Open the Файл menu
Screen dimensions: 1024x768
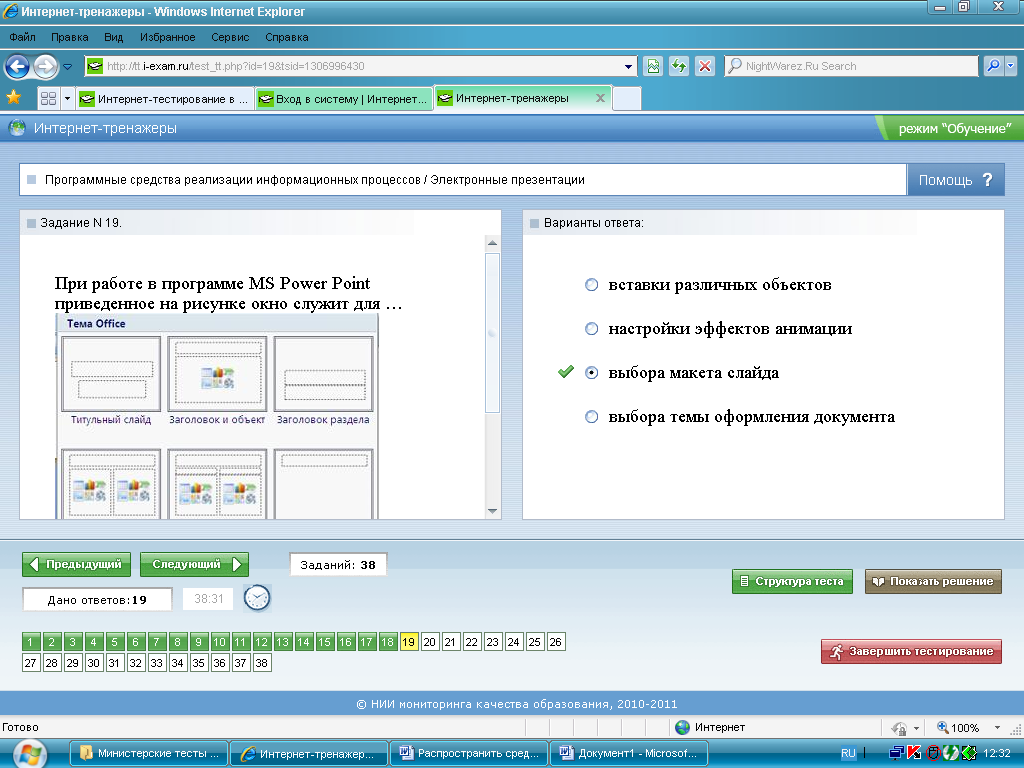coord(22,37)
